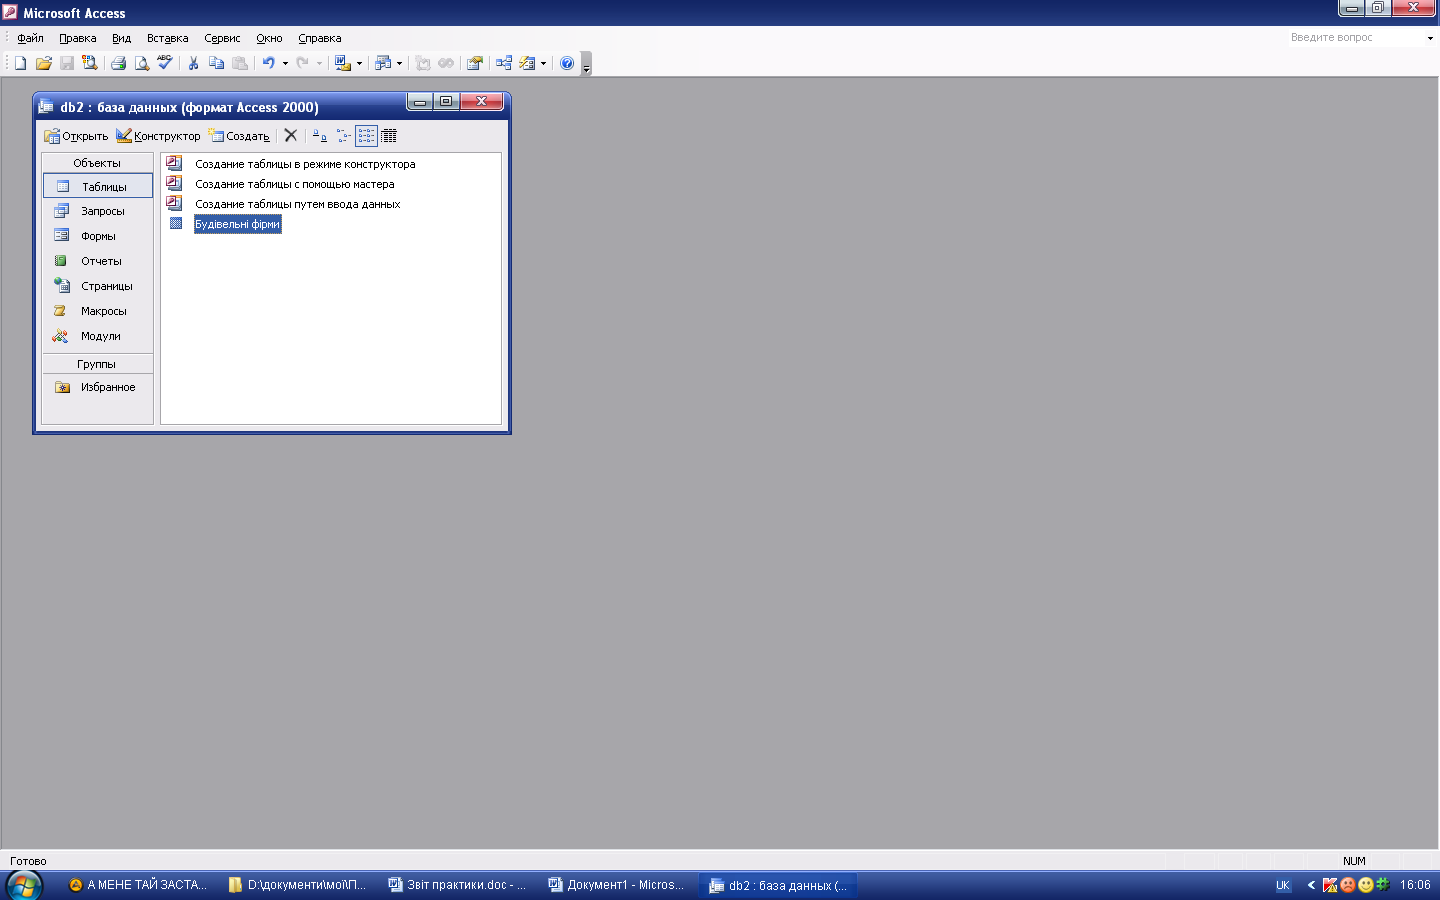Click the Объекты group header
The image size is (1440, 900).
97,163
